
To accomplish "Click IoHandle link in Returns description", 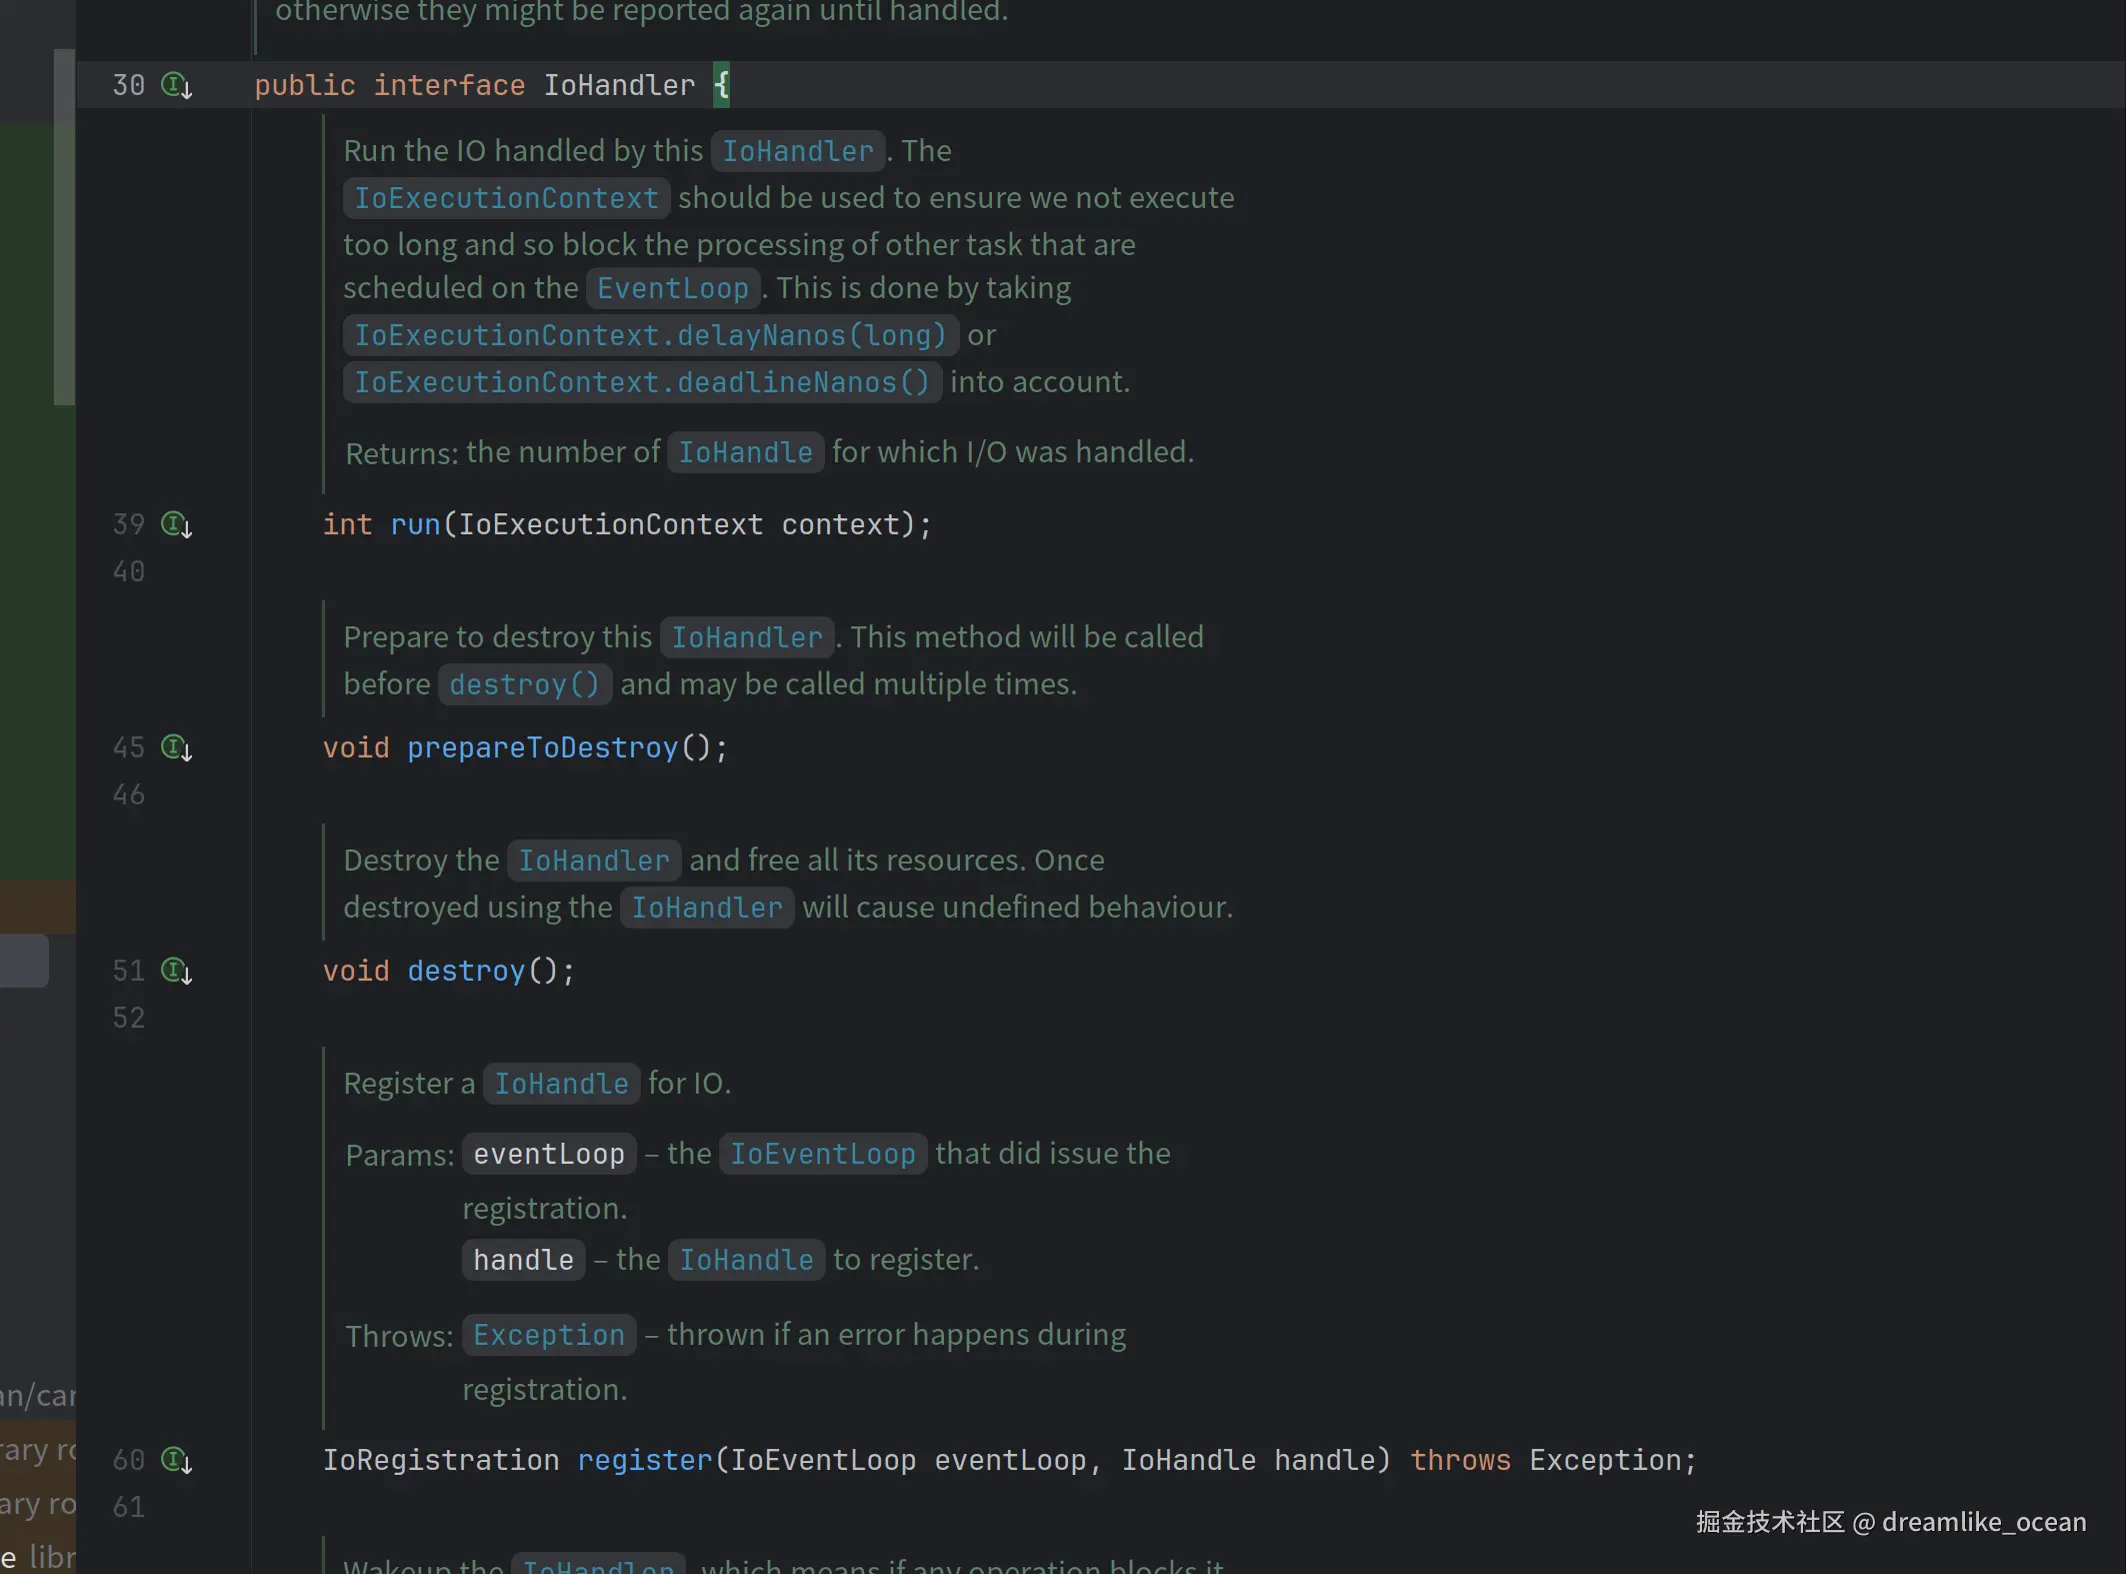I will [x=745, y=453].
